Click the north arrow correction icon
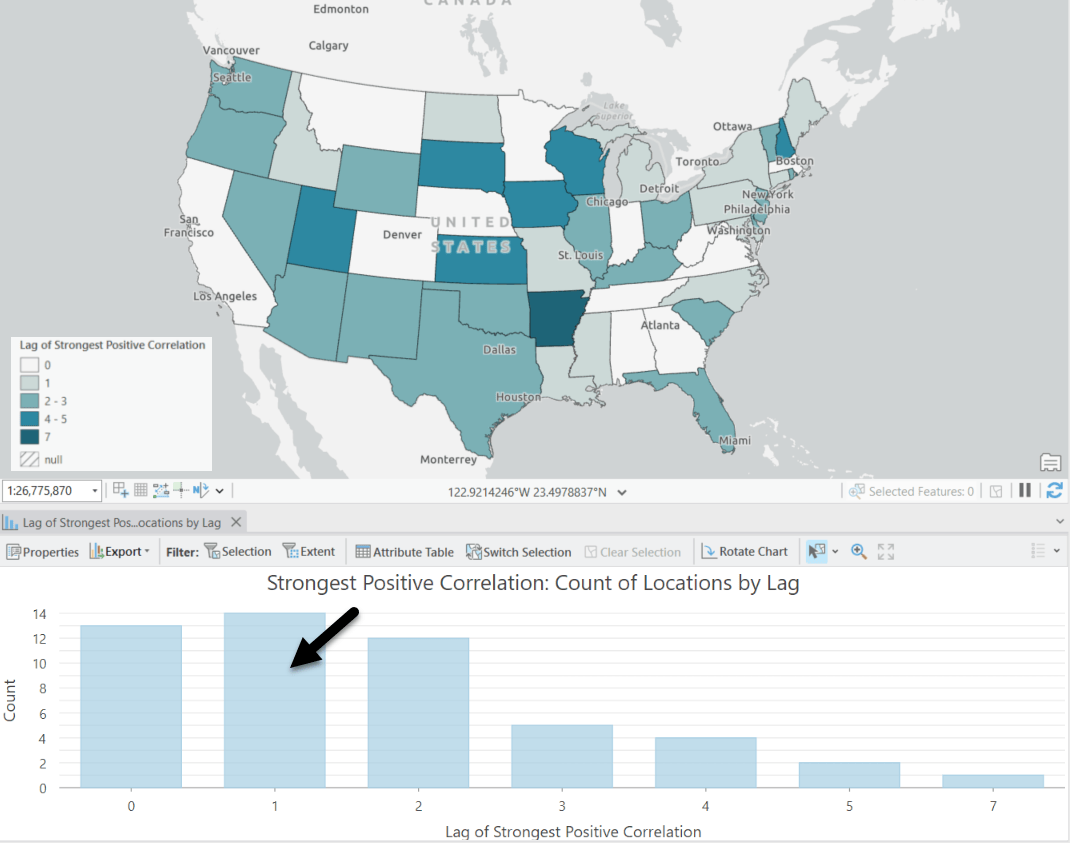This screenshot has width=1070, height=843. pyautogui.click(x=201, y=489)
